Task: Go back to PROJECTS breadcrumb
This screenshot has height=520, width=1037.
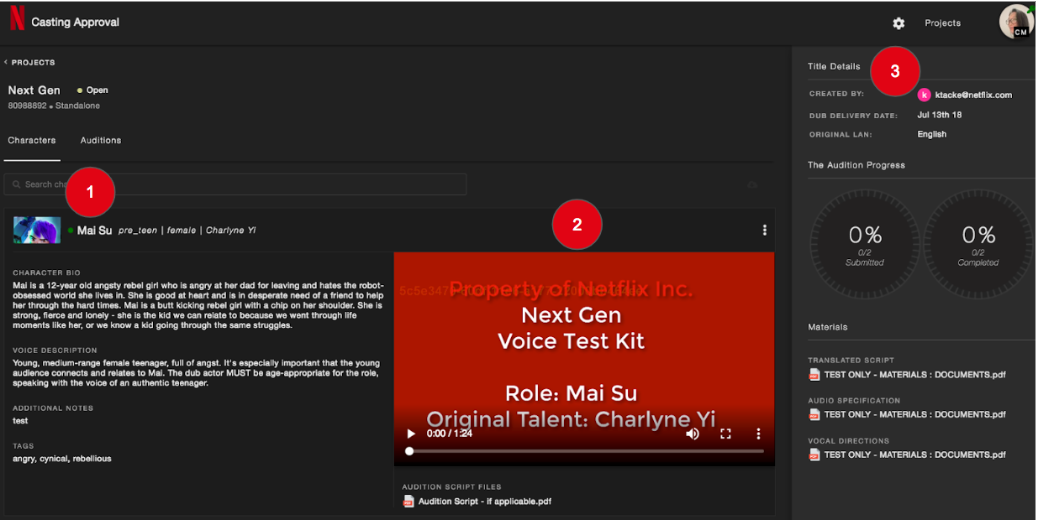Action: [x=30, y=62]
